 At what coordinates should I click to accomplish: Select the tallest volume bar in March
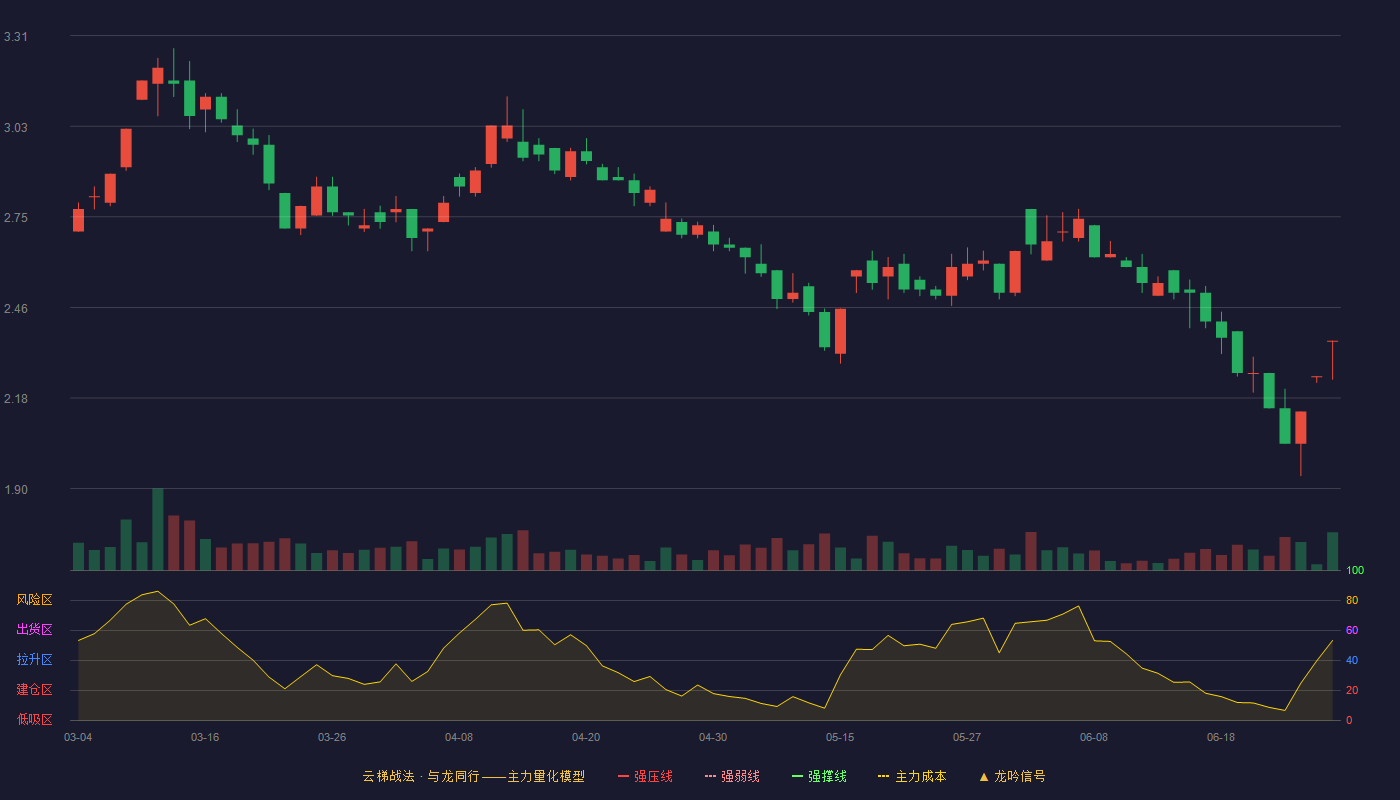click(x=158, y=529)
